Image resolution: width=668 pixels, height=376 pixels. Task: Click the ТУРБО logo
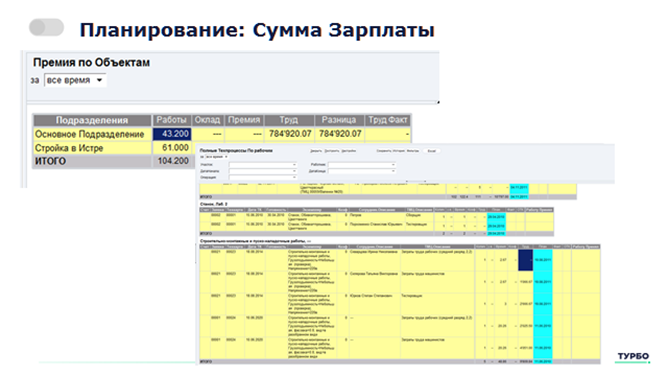(x=633, y=356)
